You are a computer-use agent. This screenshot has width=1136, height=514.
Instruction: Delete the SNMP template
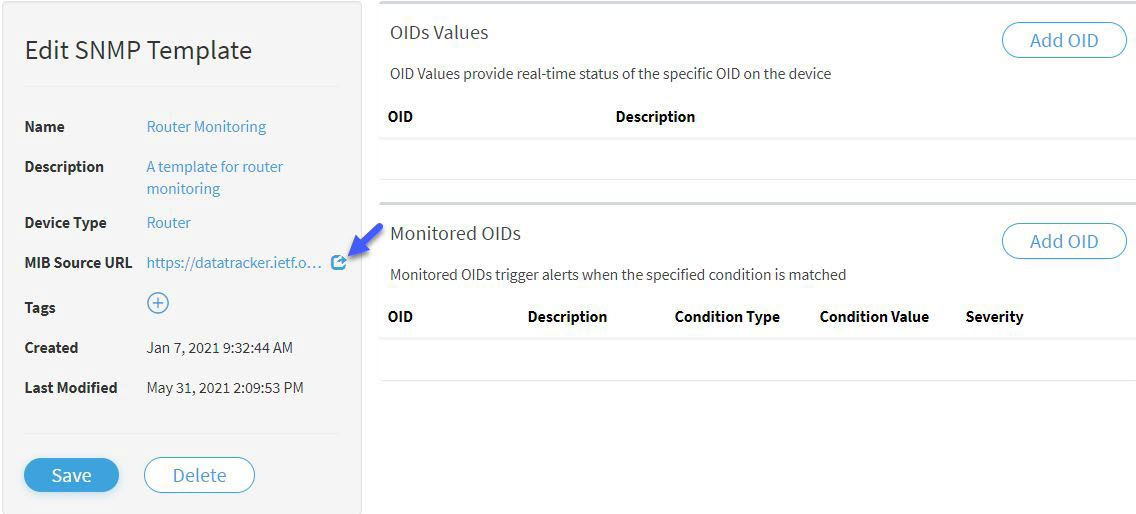(199, 475)
